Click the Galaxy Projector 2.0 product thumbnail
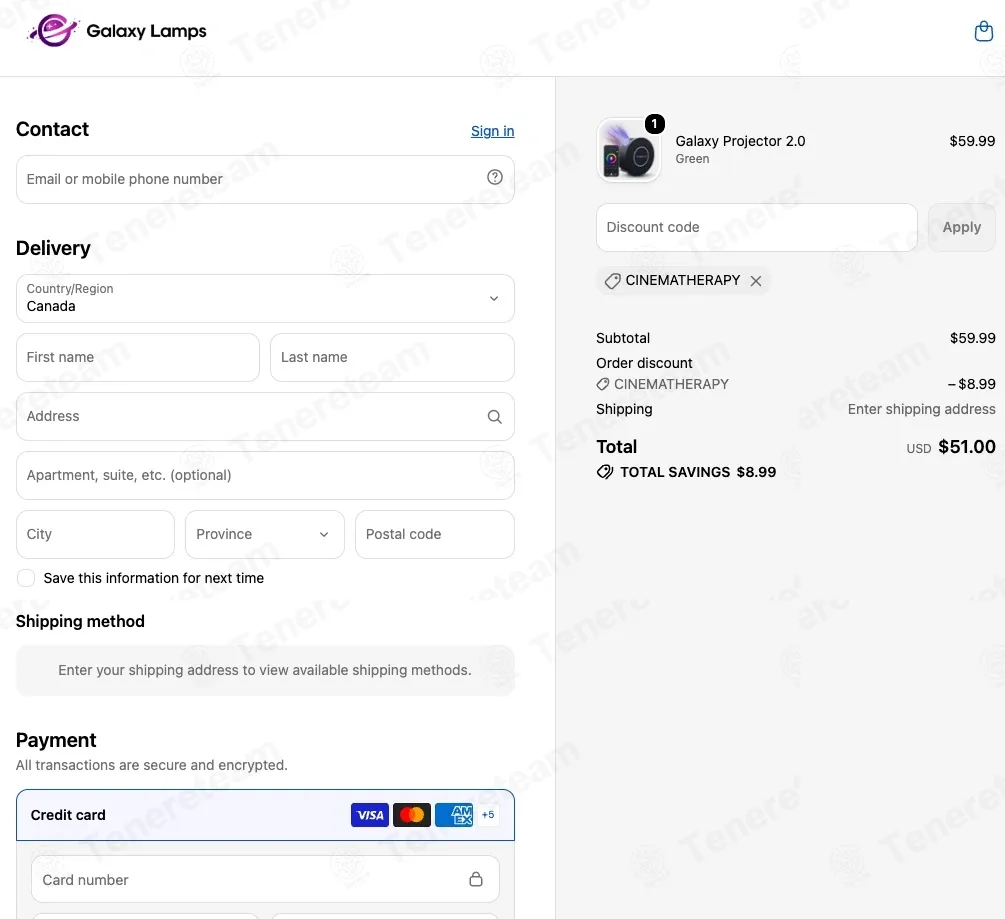Image resolution: width=1005 pixels, height=919 pixels. [629, 150]
